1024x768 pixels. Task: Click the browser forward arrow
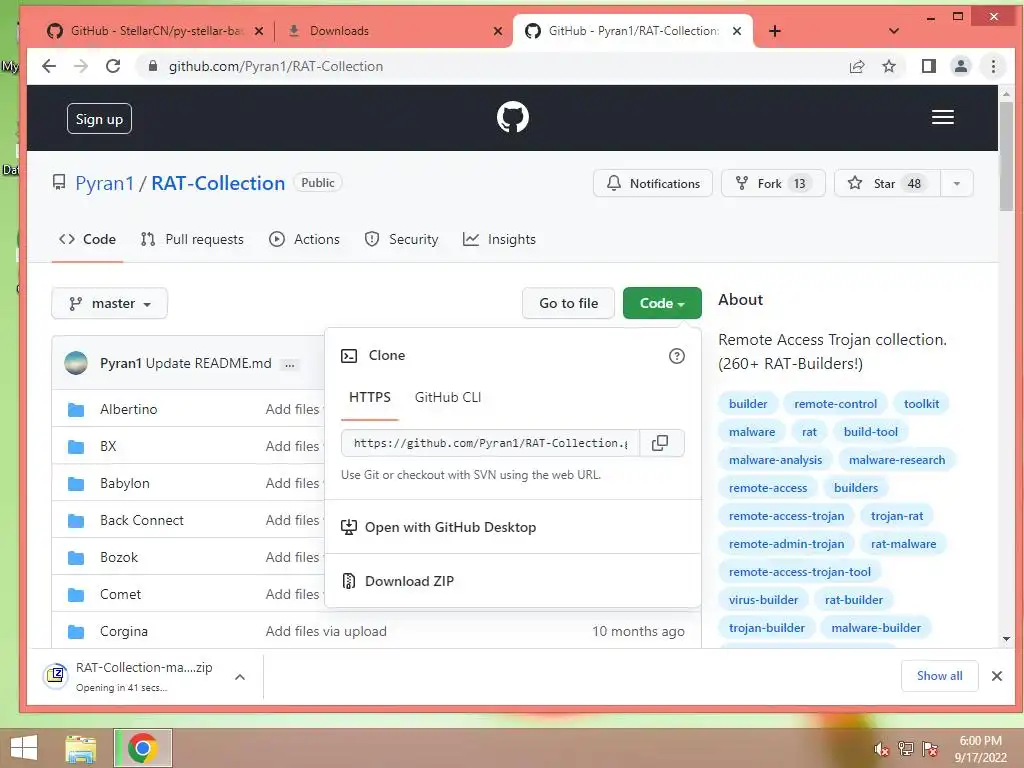(81, 66)
